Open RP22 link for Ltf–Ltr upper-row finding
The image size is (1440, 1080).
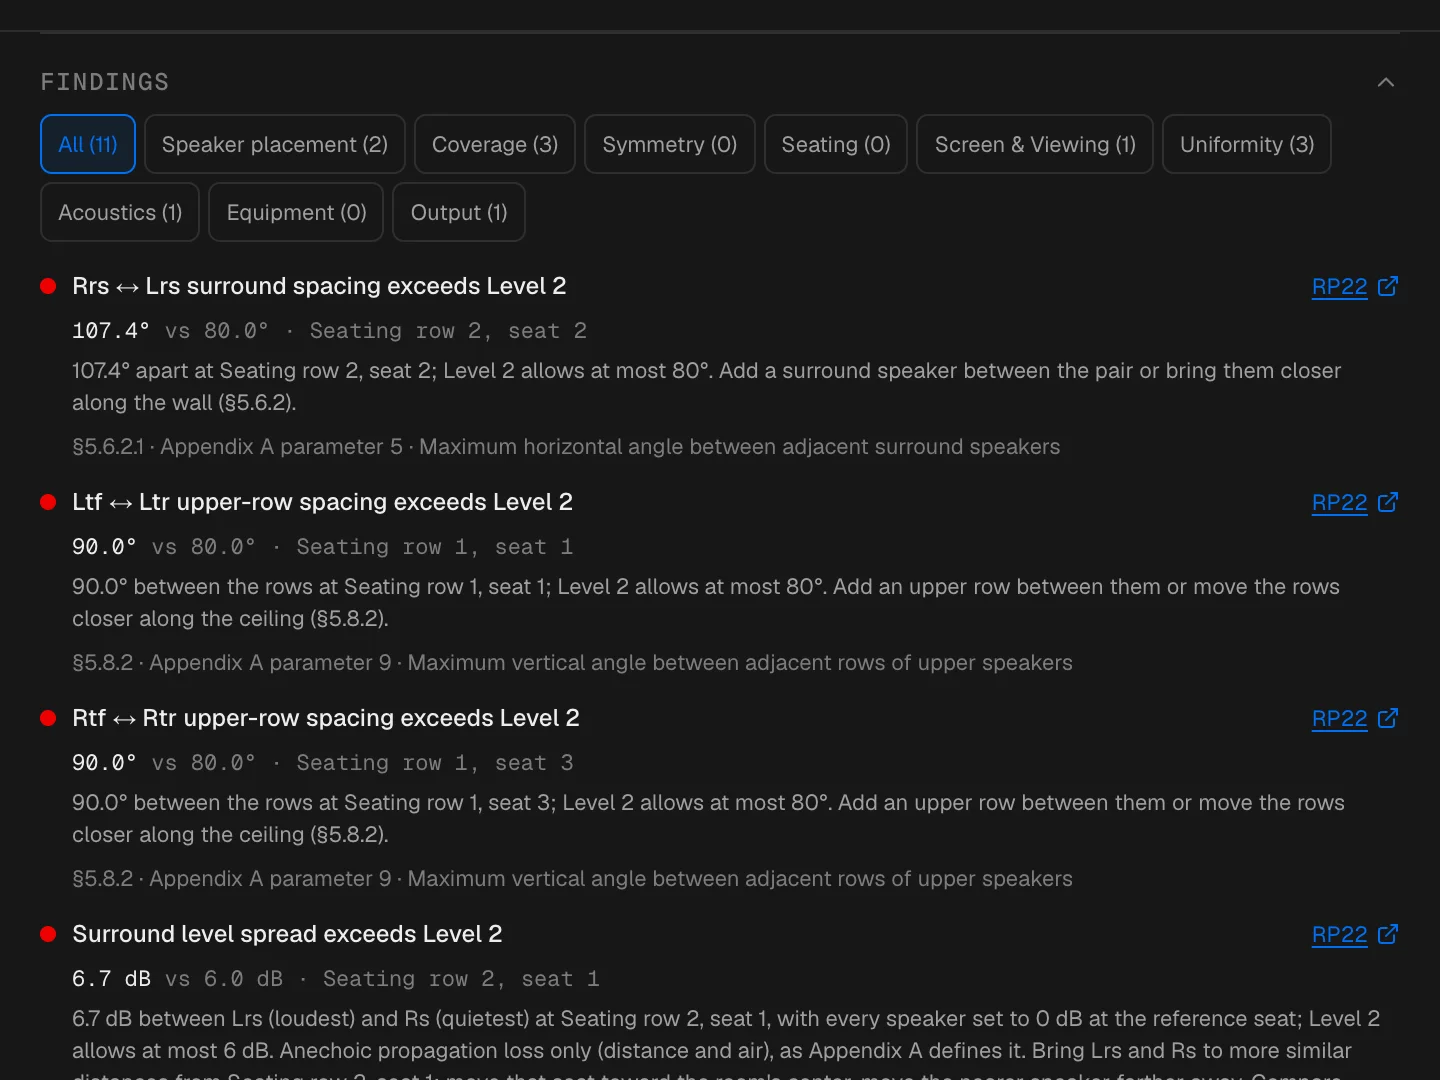[x=1339, y=503]
